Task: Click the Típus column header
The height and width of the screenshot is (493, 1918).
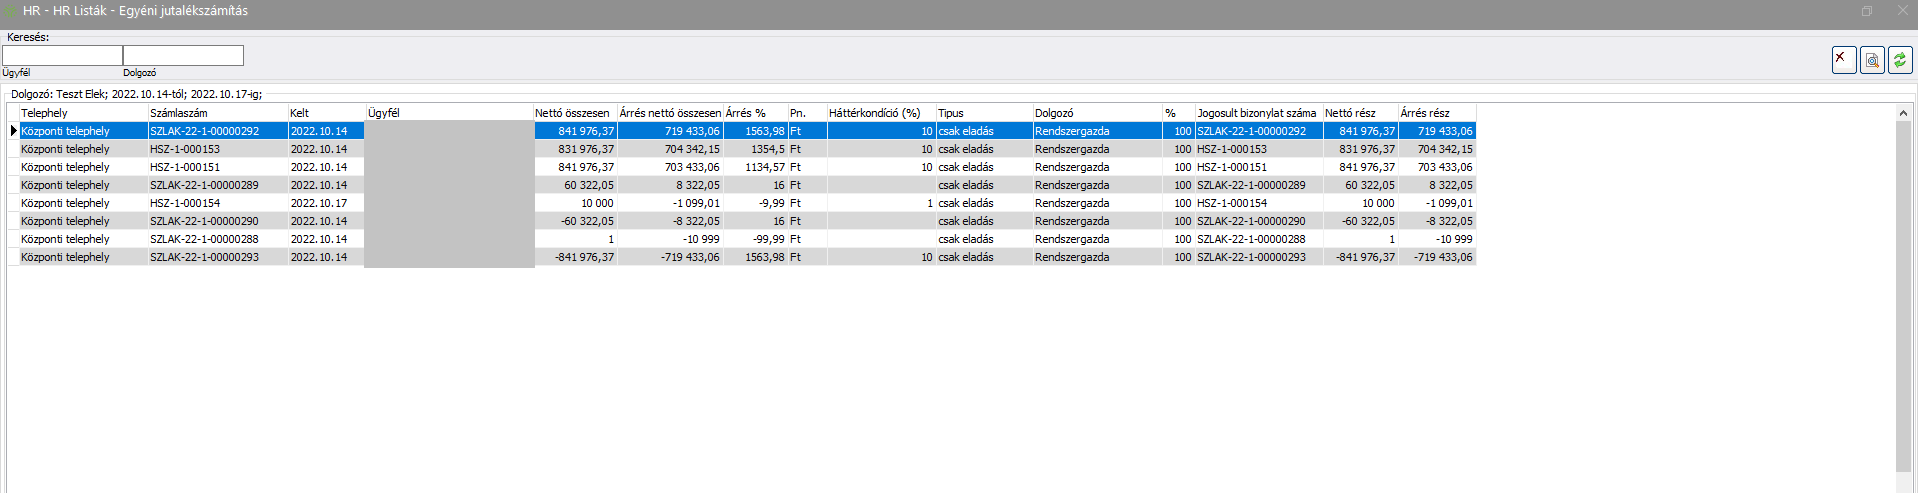Action: [x=982, y=113]
